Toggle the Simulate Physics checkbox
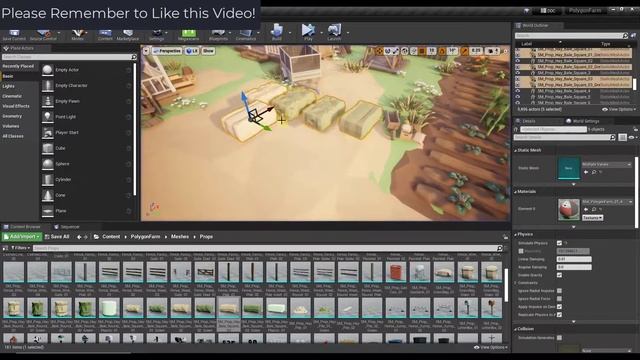 559,243
